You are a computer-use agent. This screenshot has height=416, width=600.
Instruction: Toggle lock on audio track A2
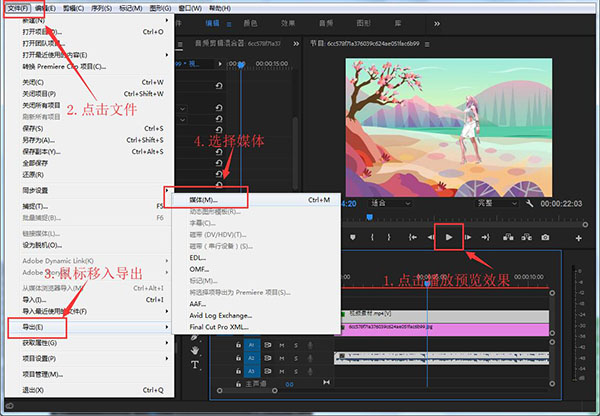coord(238,358)
